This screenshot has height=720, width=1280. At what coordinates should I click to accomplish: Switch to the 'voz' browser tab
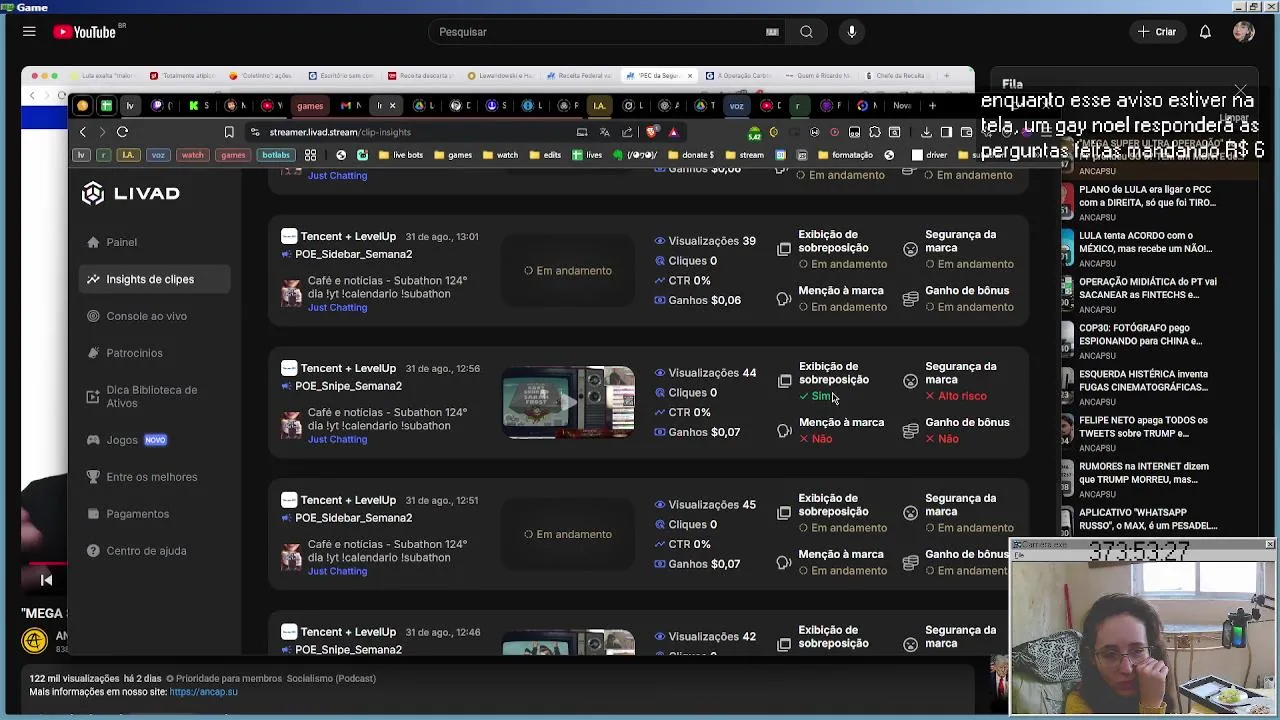coord(737,106)
